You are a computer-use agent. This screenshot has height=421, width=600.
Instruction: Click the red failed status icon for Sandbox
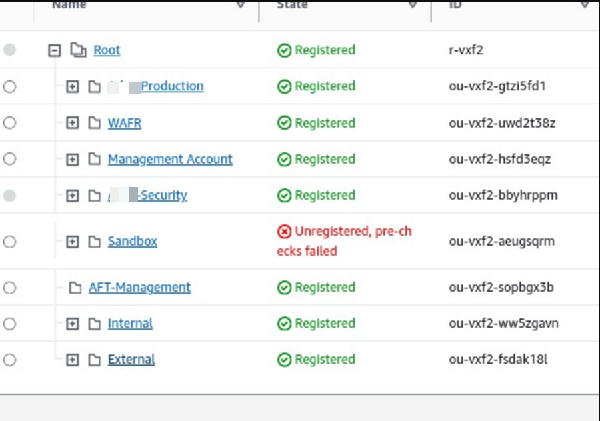coord(284,231)
